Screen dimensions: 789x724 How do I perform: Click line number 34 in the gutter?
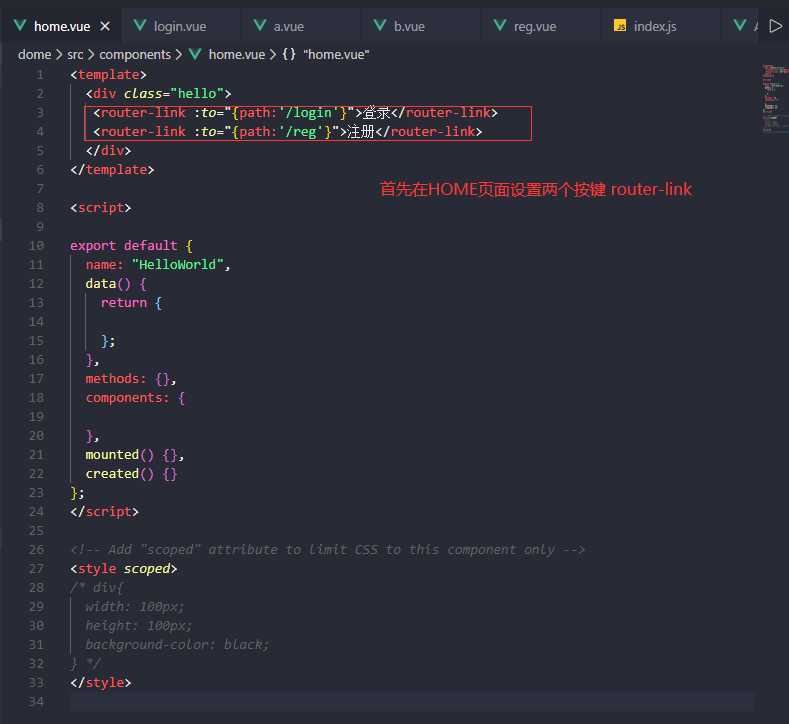pos(36,701)
